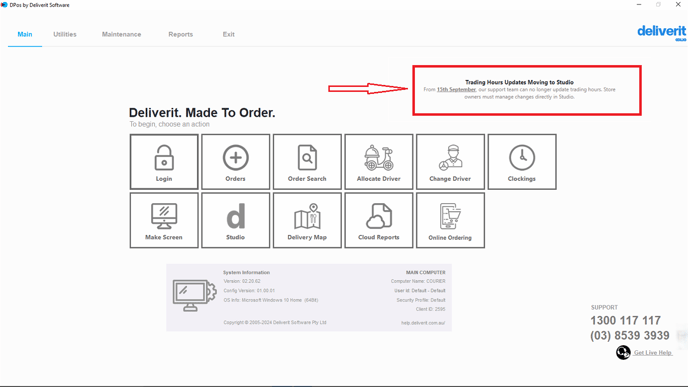688x387 pixels.
Task: Click the Get Live Help link
Action: coord(653,353)
